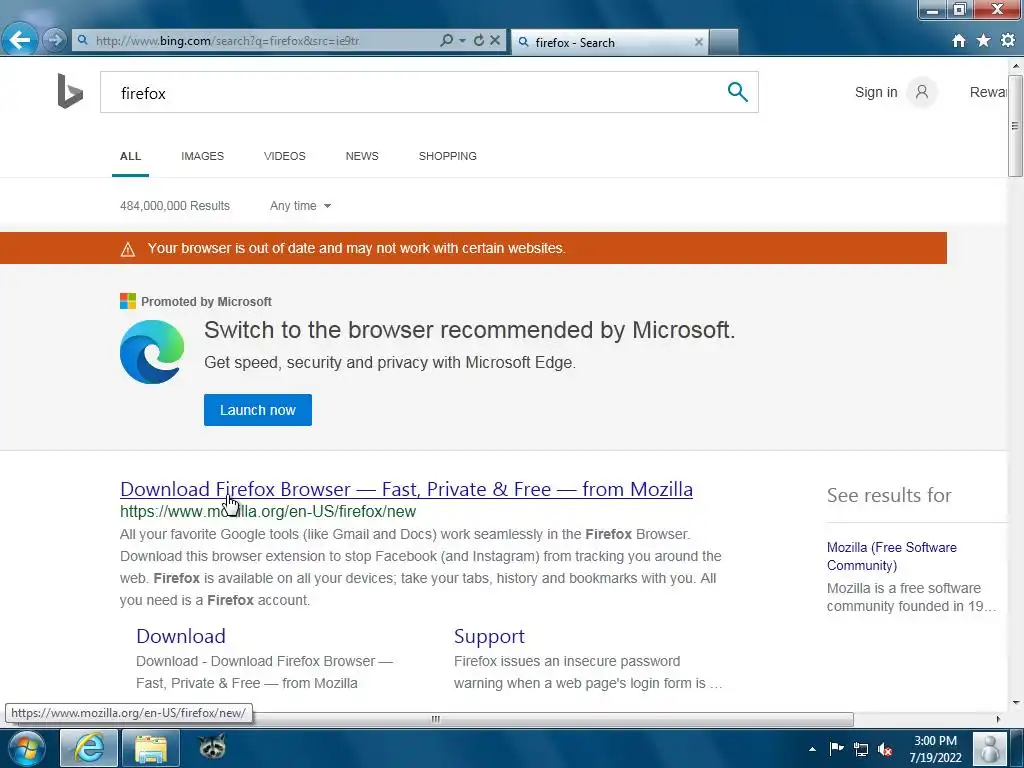Click the muted volume tray icon

coord(885,749)
